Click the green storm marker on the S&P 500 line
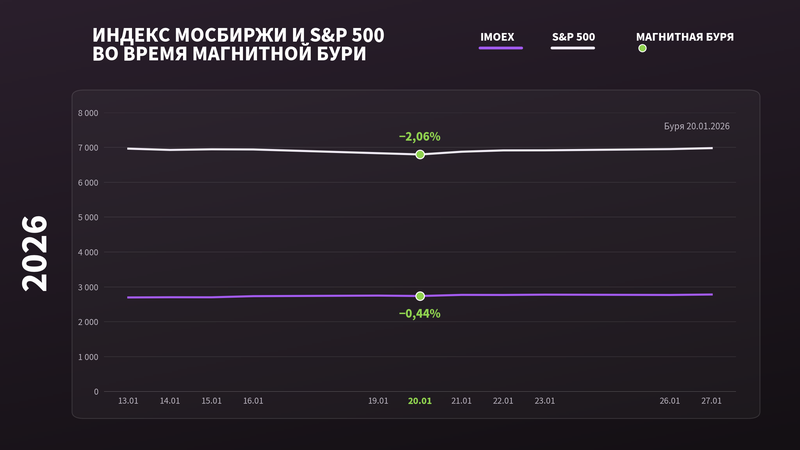 click(420, 155)
